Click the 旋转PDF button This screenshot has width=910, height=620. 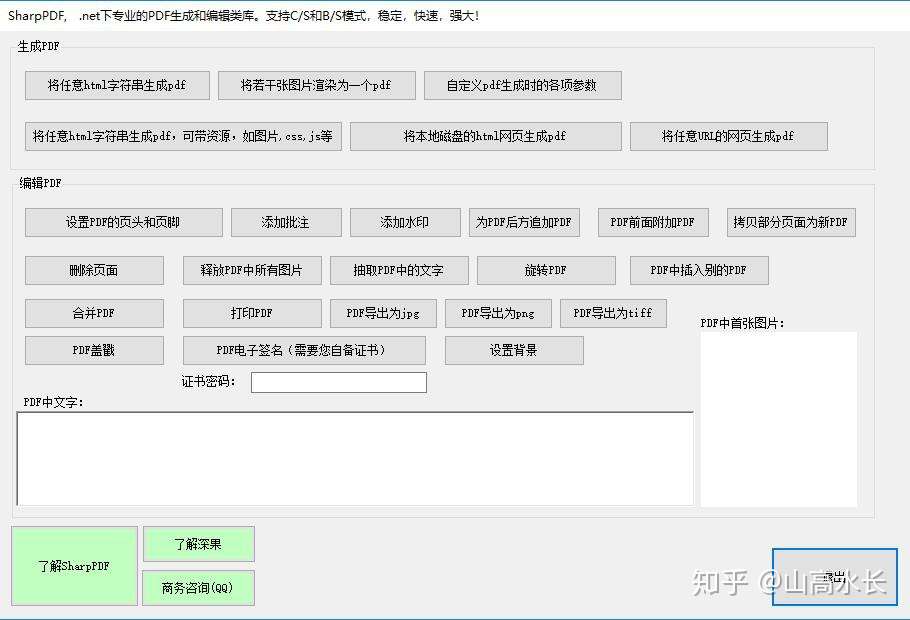[x=546, y=271]
